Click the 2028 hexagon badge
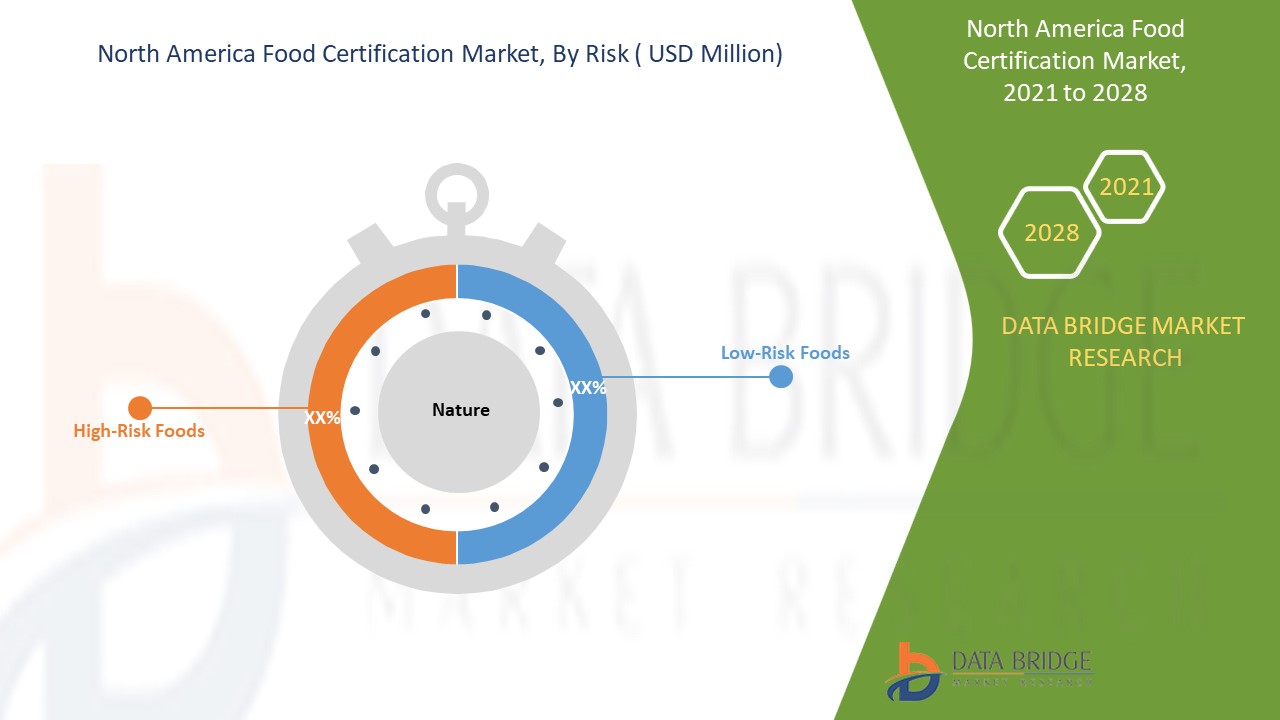 point(1050,233)
